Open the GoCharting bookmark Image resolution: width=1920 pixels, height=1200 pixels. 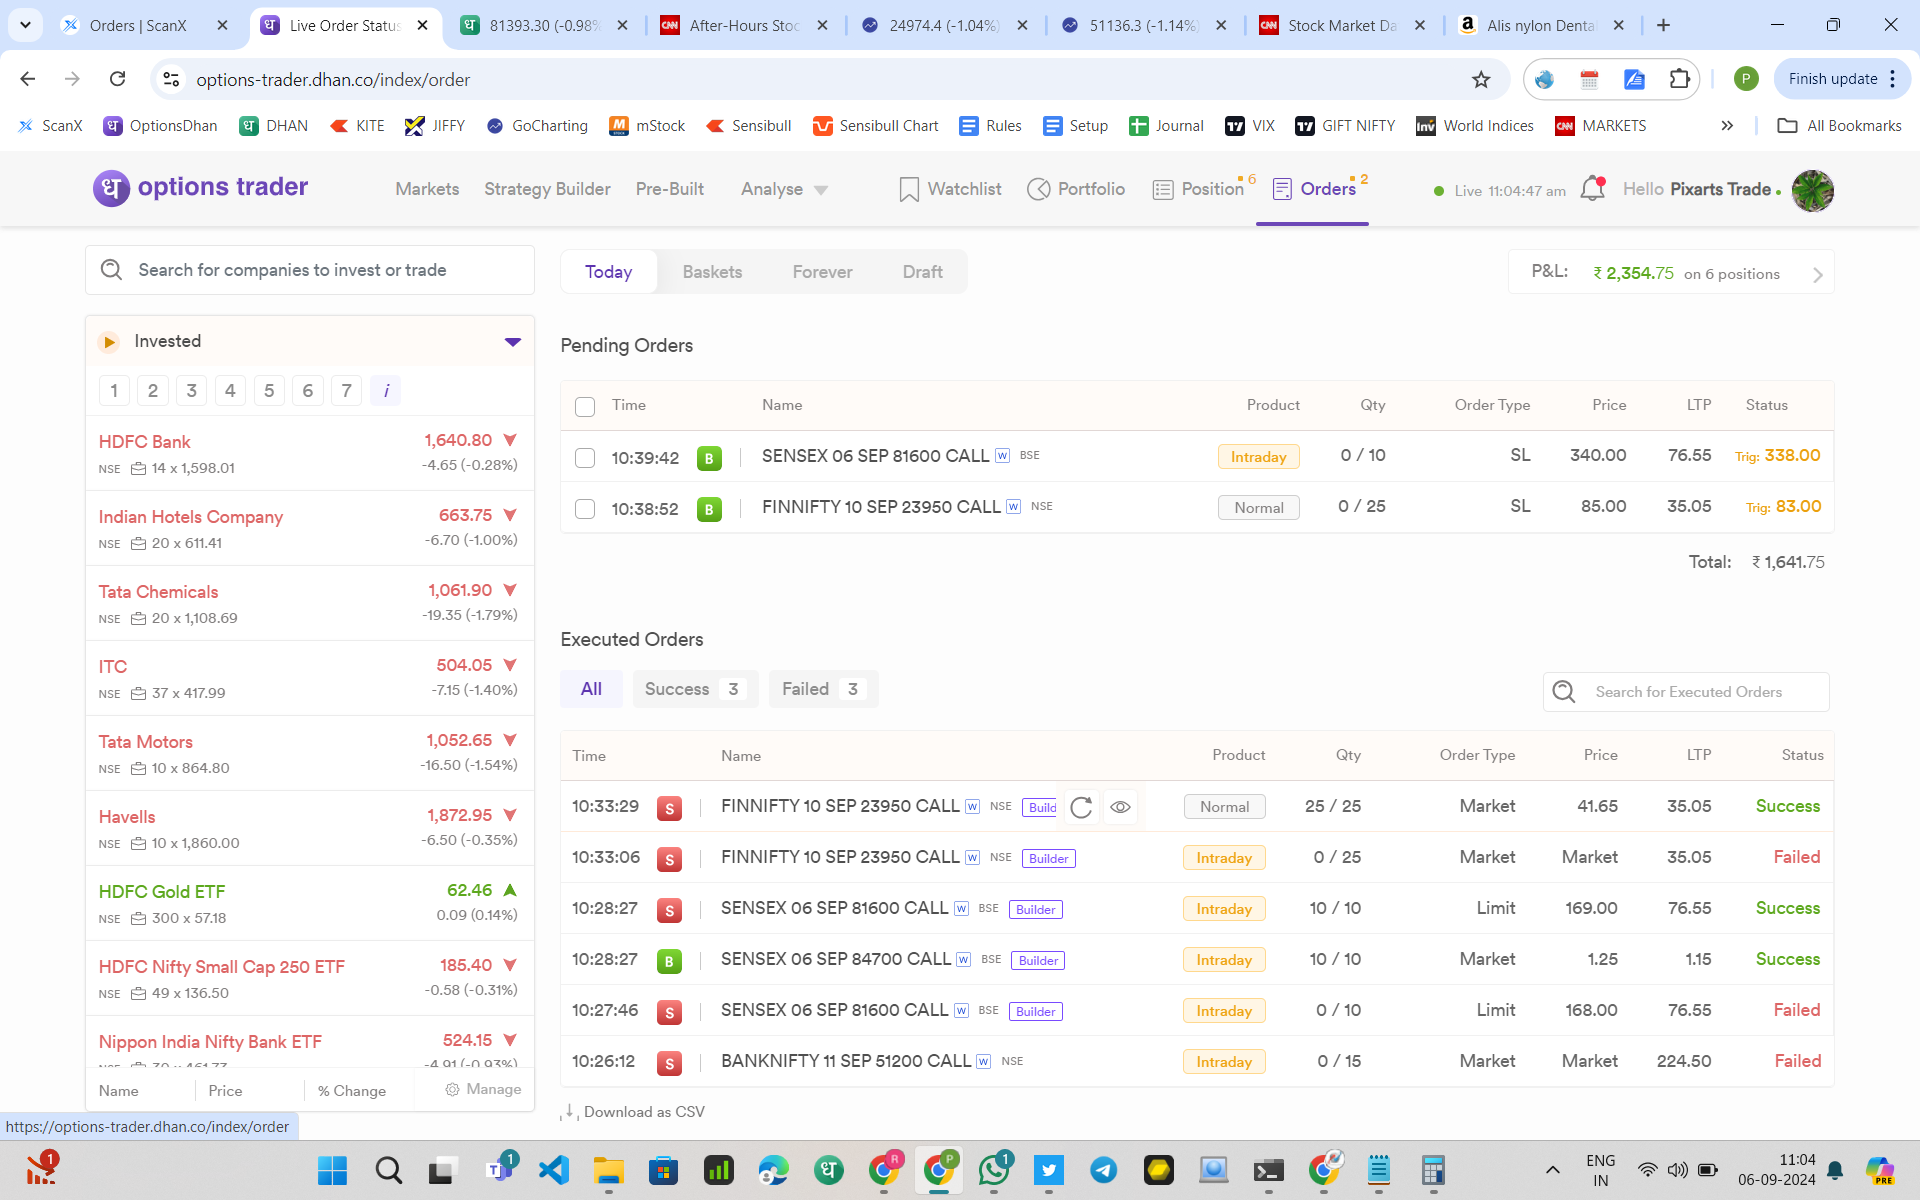(x=537, y=126)
